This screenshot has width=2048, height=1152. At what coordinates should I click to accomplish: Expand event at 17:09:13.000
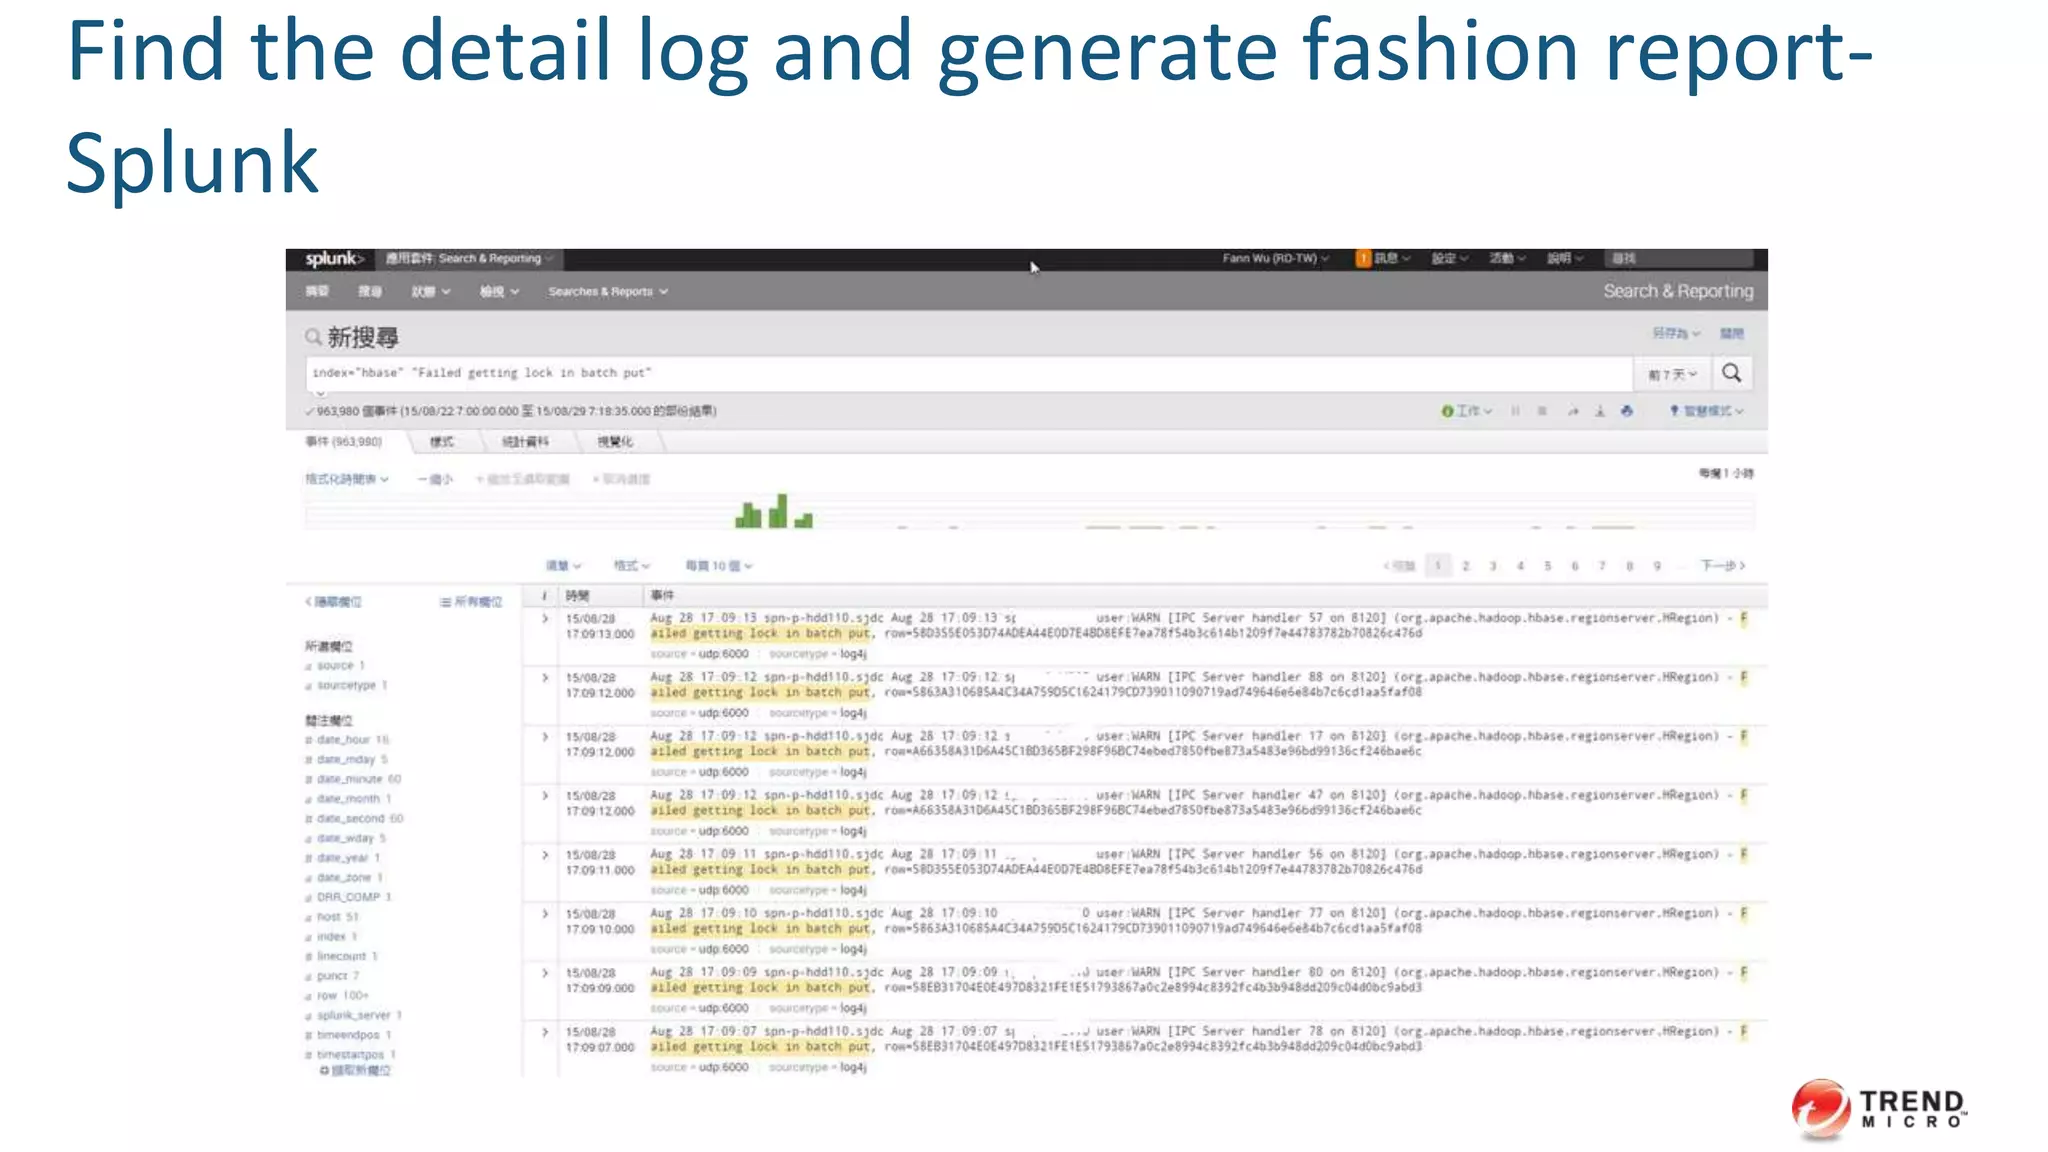click(x=545, y=619)
